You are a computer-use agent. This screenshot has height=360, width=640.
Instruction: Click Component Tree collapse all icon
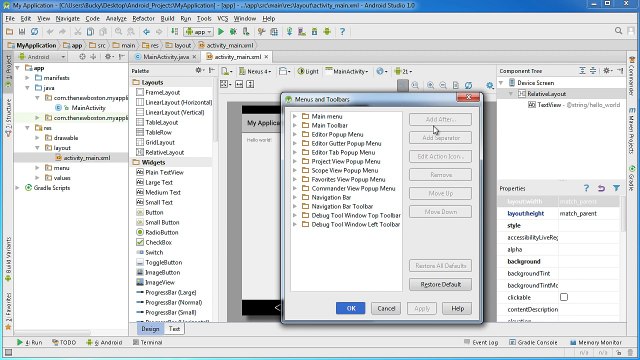tap(593, 71)
